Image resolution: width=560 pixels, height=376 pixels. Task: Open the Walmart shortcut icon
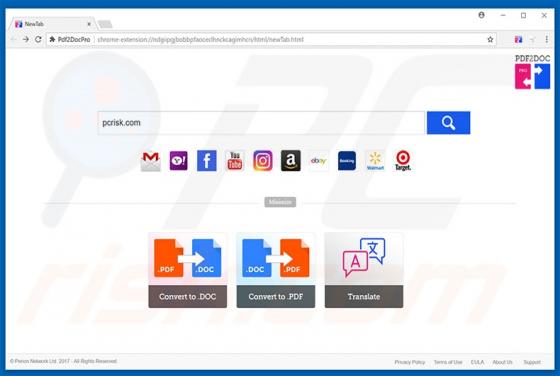click(x=375, y=161)
